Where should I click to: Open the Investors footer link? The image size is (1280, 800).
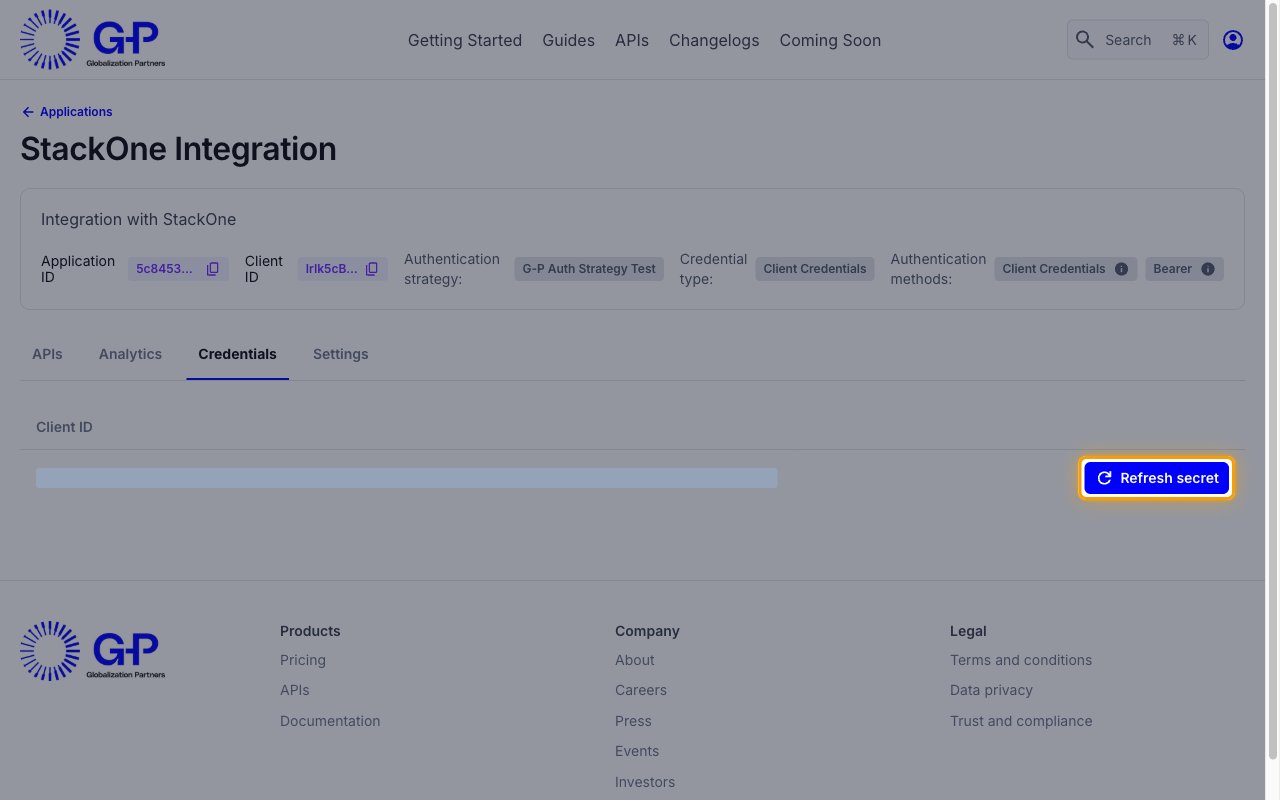click(x=645, y=782)
